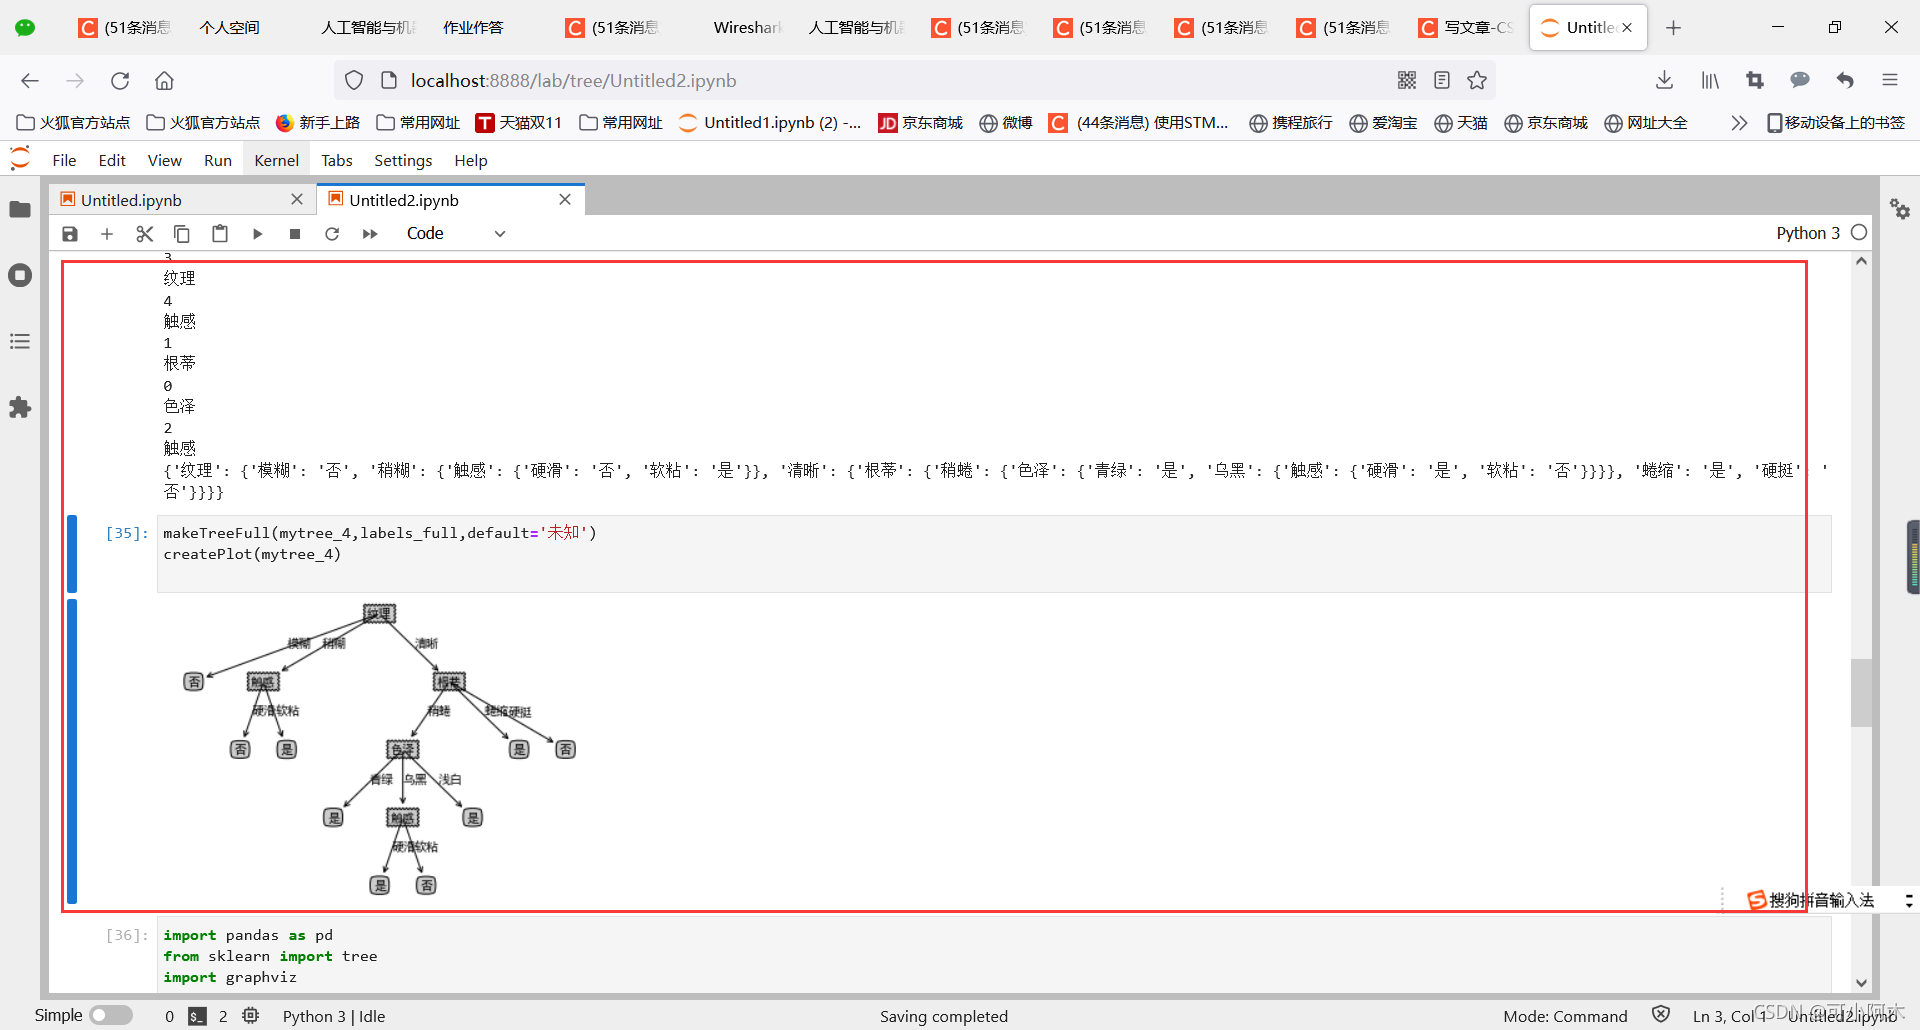Open 京东商城 bookmark with JD icon

coord(920,123)
